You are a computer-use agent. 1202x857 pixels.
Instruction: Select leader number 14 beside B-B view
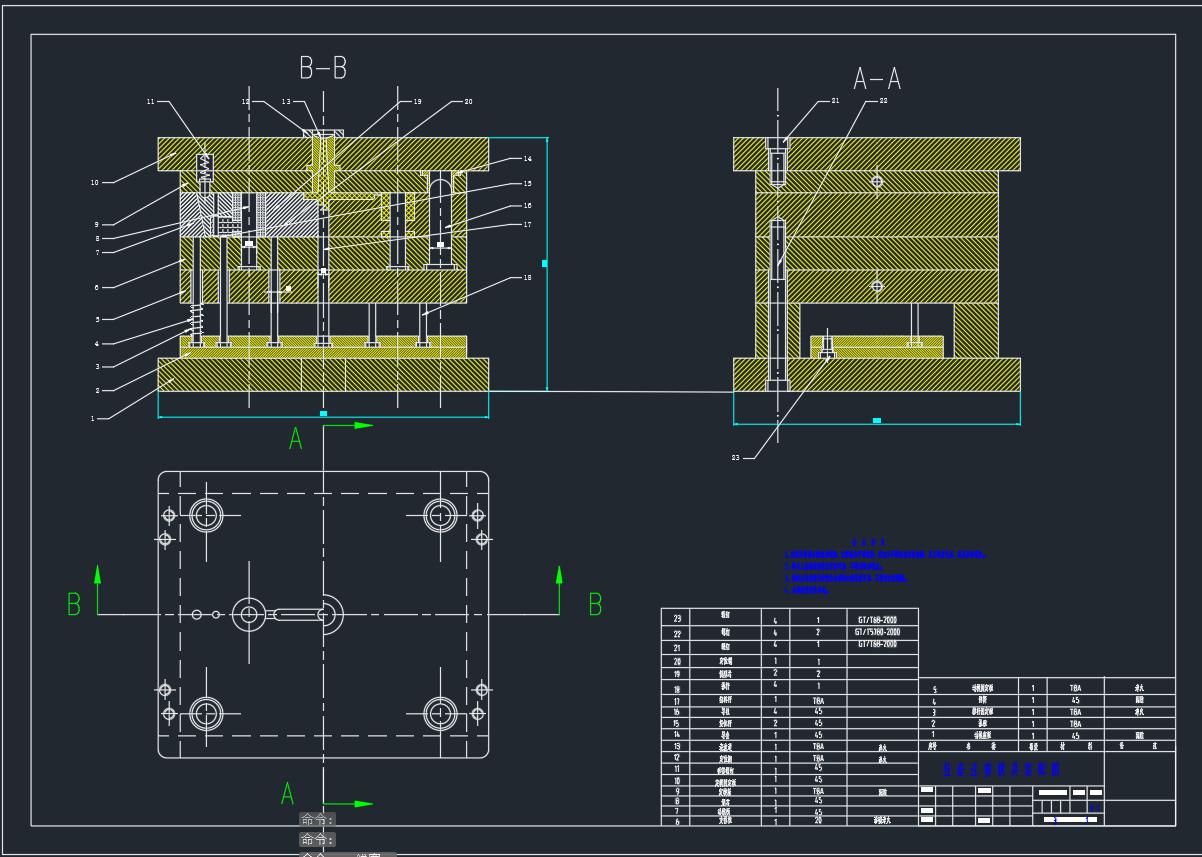(x=527, y=159)
